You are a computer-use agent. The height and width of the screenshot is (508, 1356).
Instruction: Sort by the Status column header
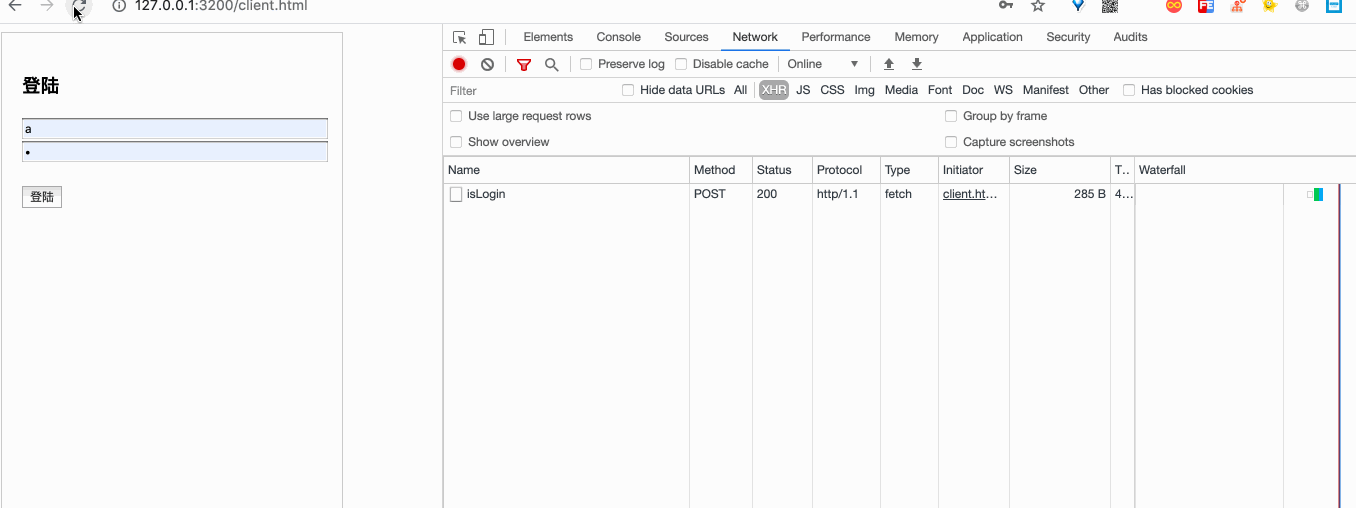[781, 170]
